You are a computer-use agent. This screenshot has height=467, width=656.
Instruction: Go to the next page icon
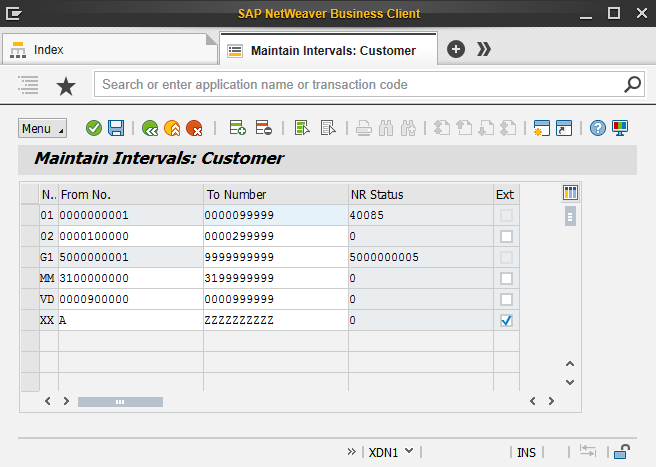coord(486,128)
